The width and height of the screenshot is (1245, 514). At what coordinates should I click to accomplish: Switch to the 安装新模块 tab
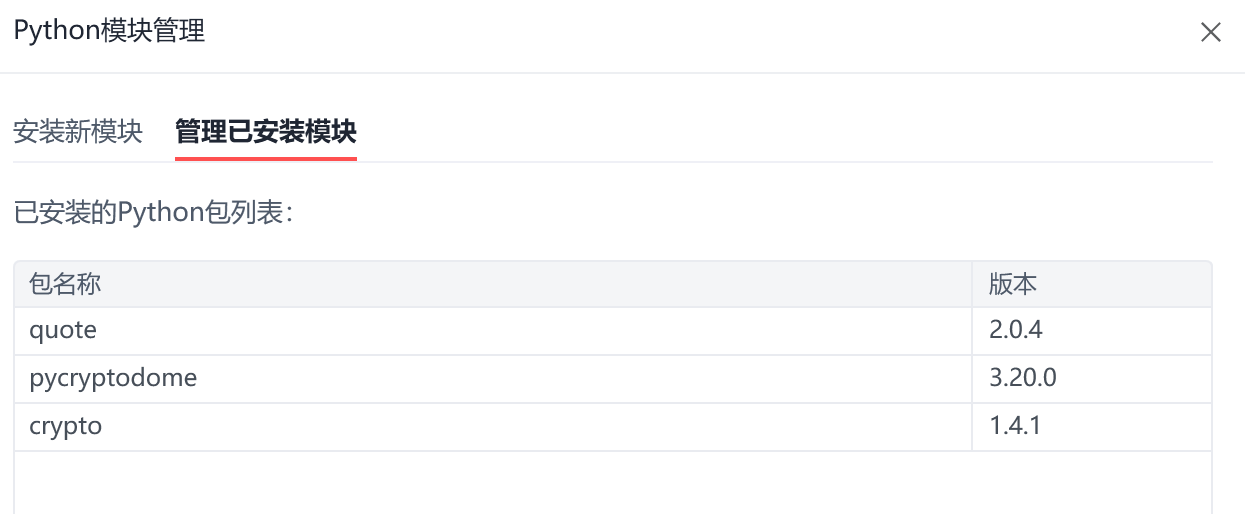coord(78,131)
